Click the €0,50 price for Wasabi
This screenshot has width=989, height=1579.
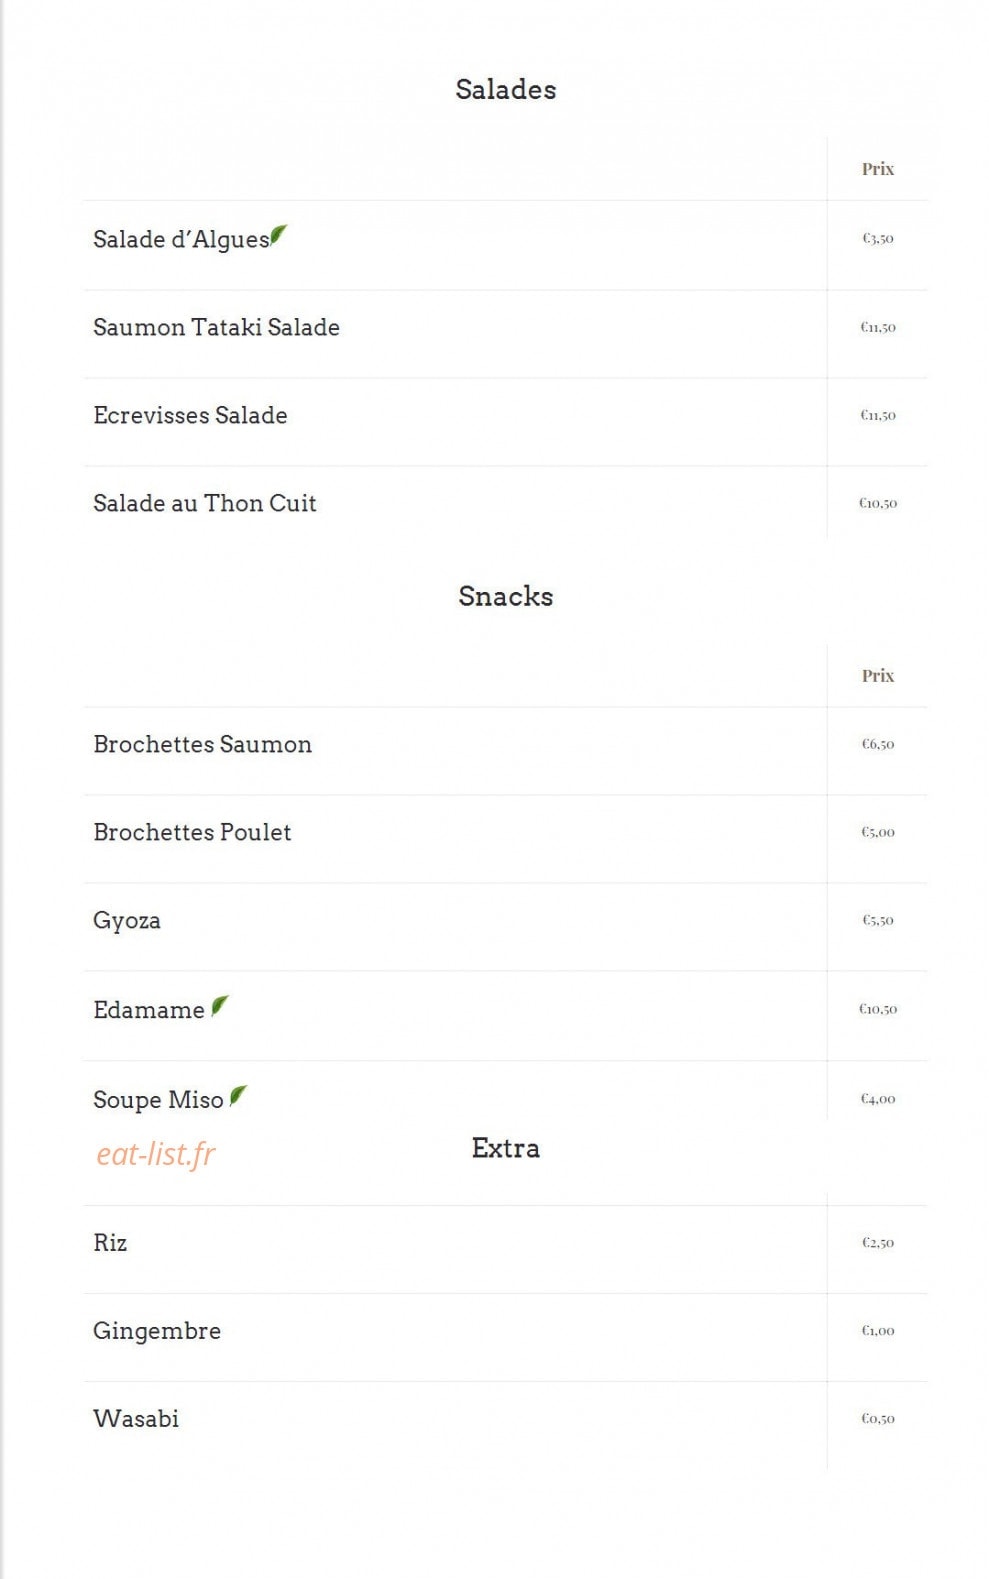click(878, 1418)
